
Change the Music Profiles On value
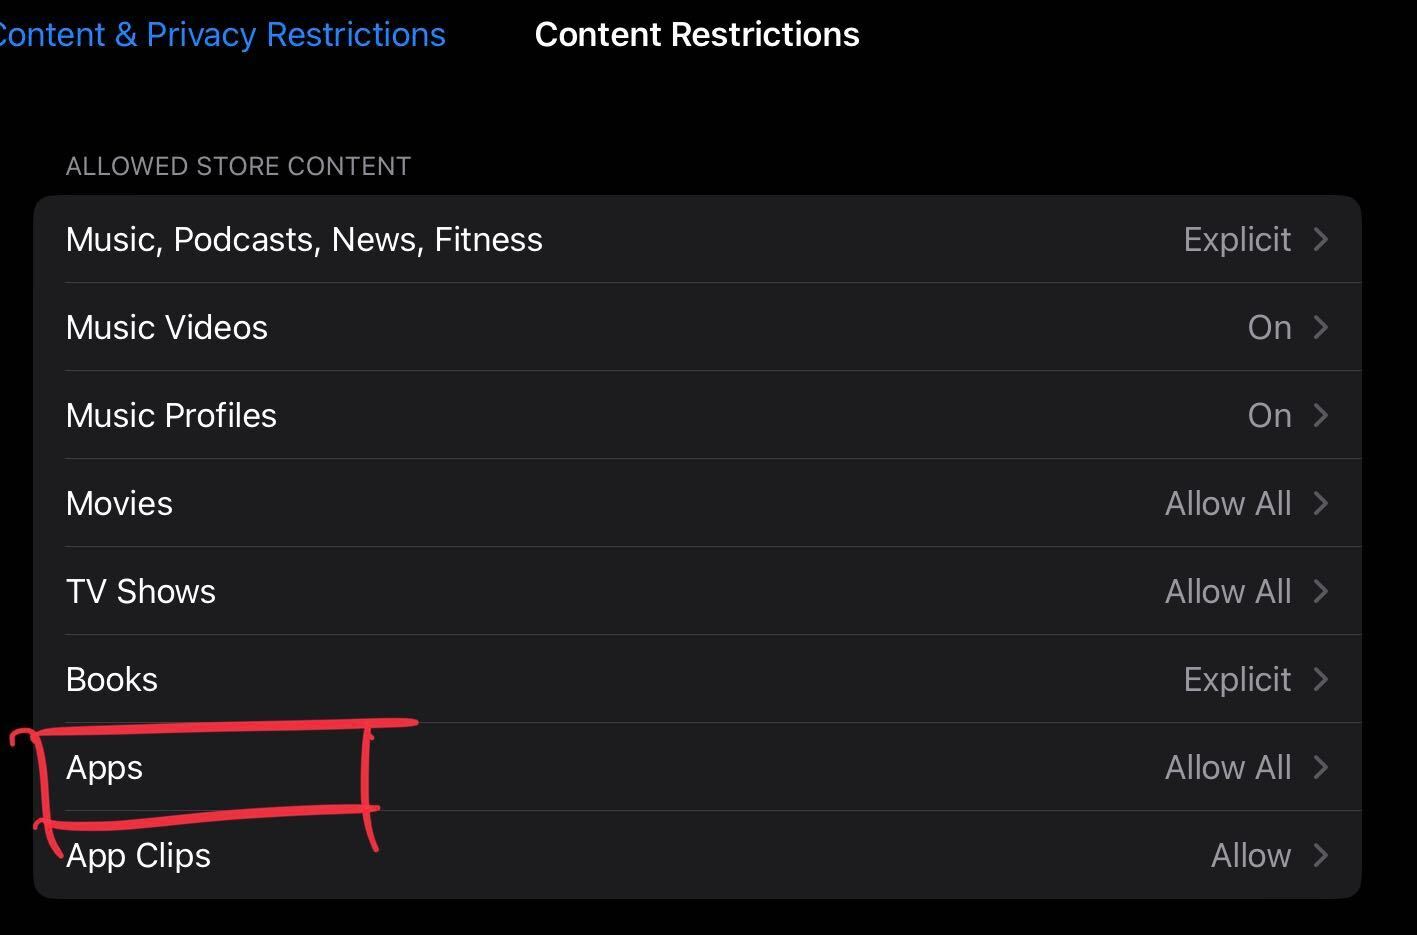(1269, 415)
